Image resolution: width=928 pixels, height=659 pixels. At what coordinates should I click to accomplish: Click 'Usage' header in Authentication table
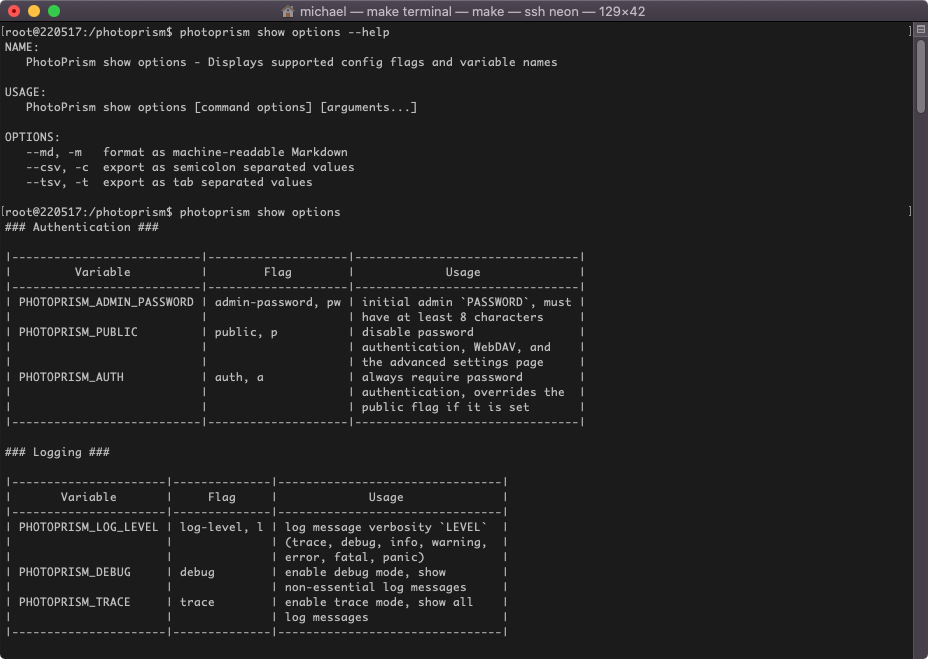463,272
